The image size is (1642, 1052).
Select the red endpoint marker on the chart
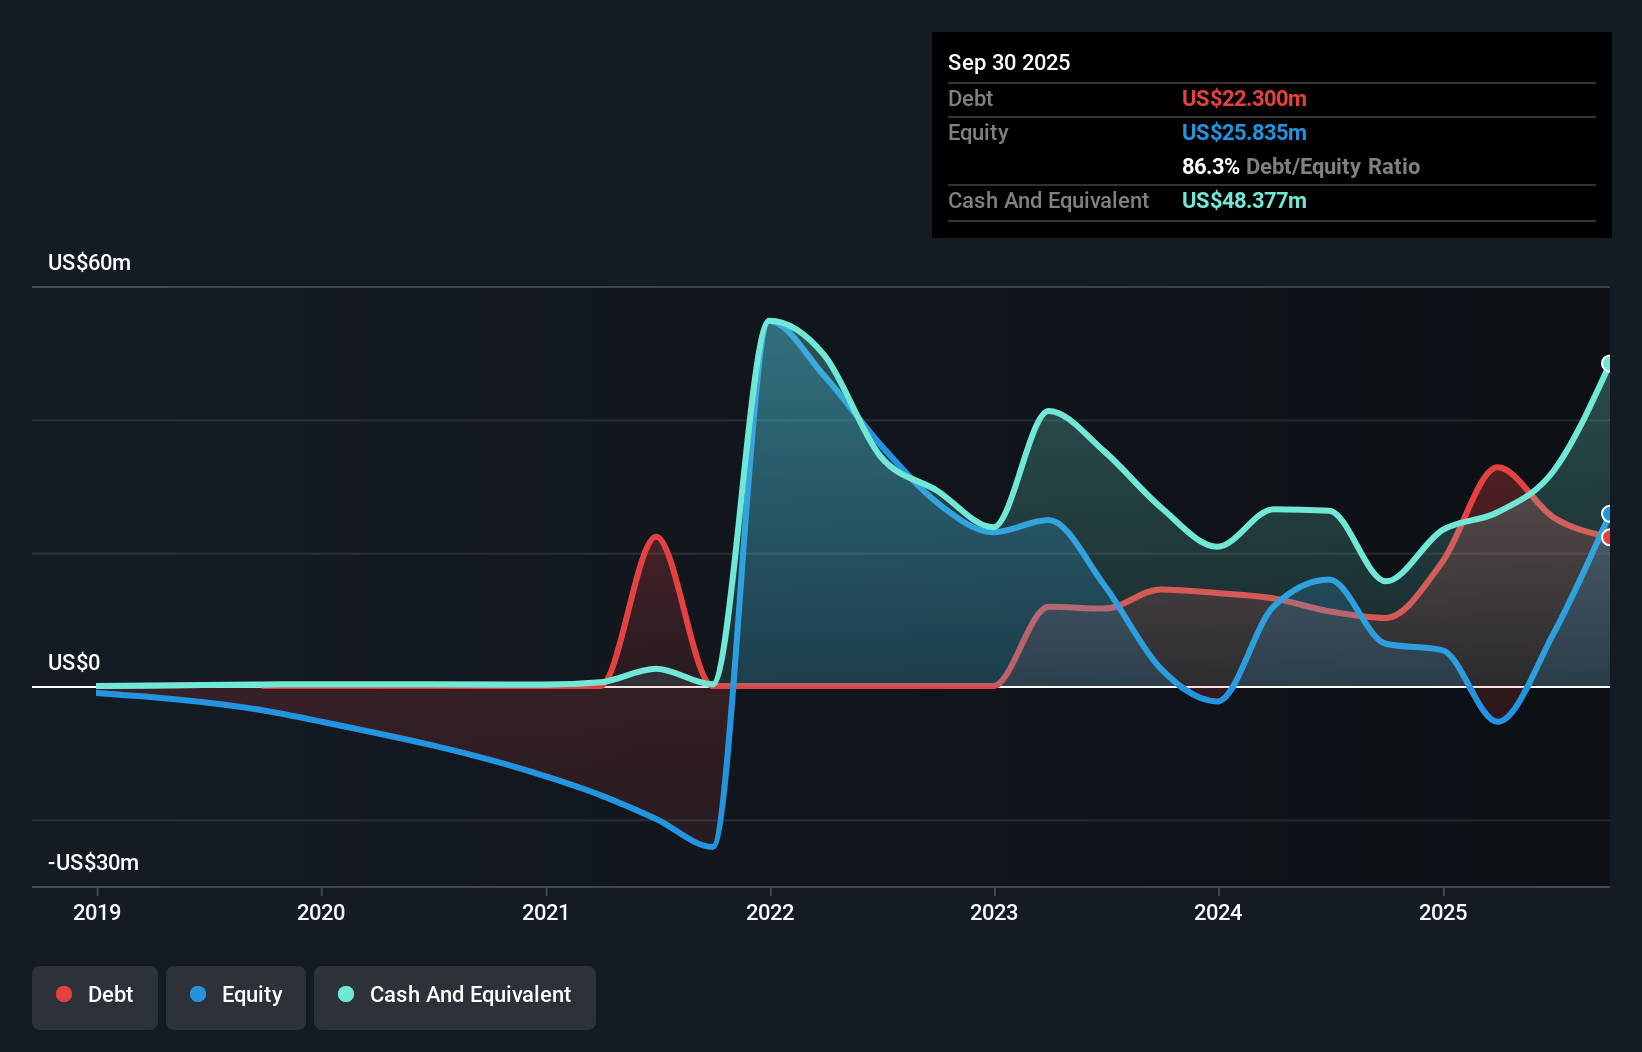click(x=1607, y=537)
